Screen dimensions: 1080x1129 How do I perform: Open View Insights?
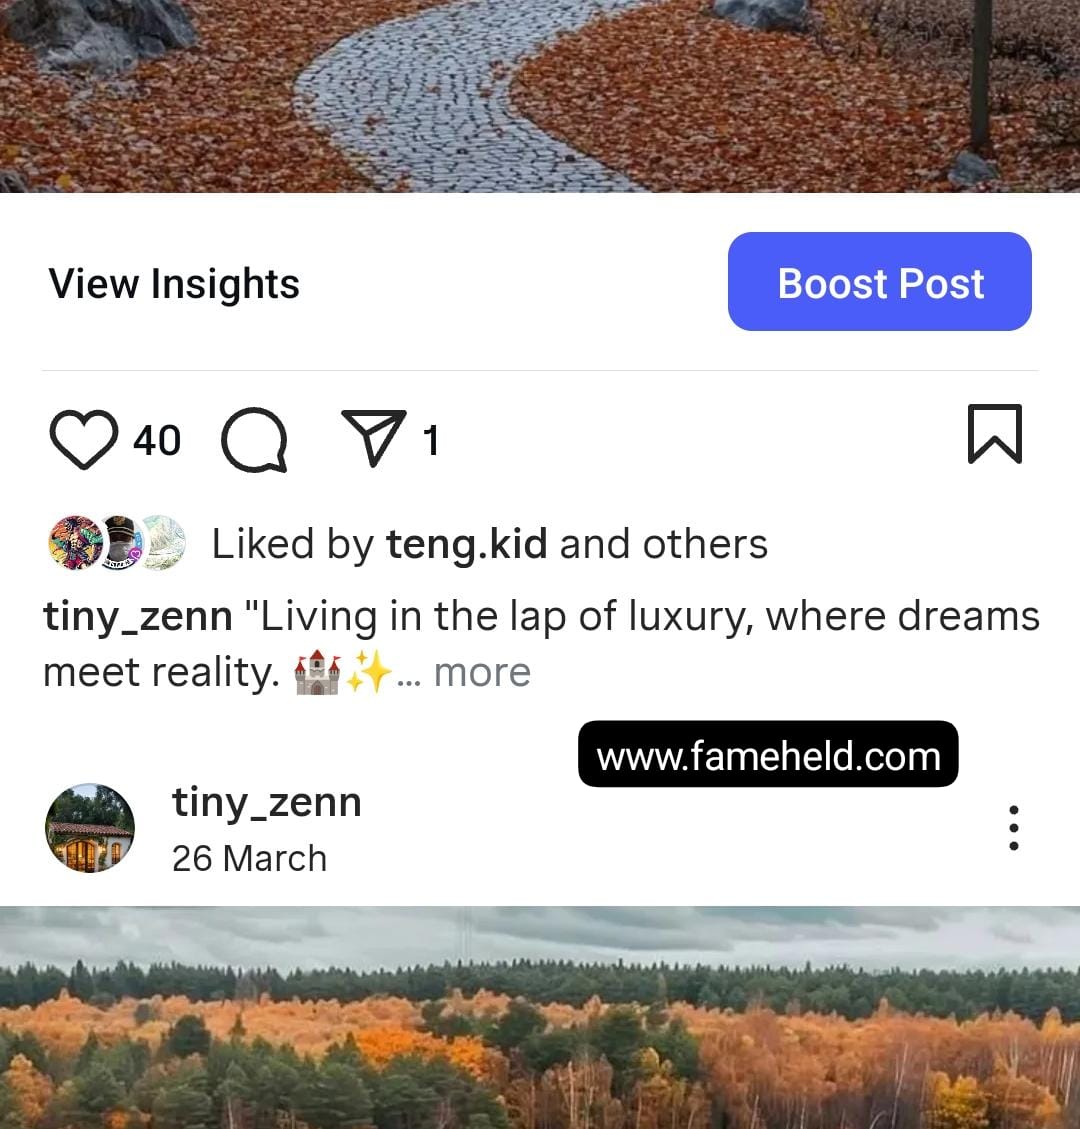174,283
